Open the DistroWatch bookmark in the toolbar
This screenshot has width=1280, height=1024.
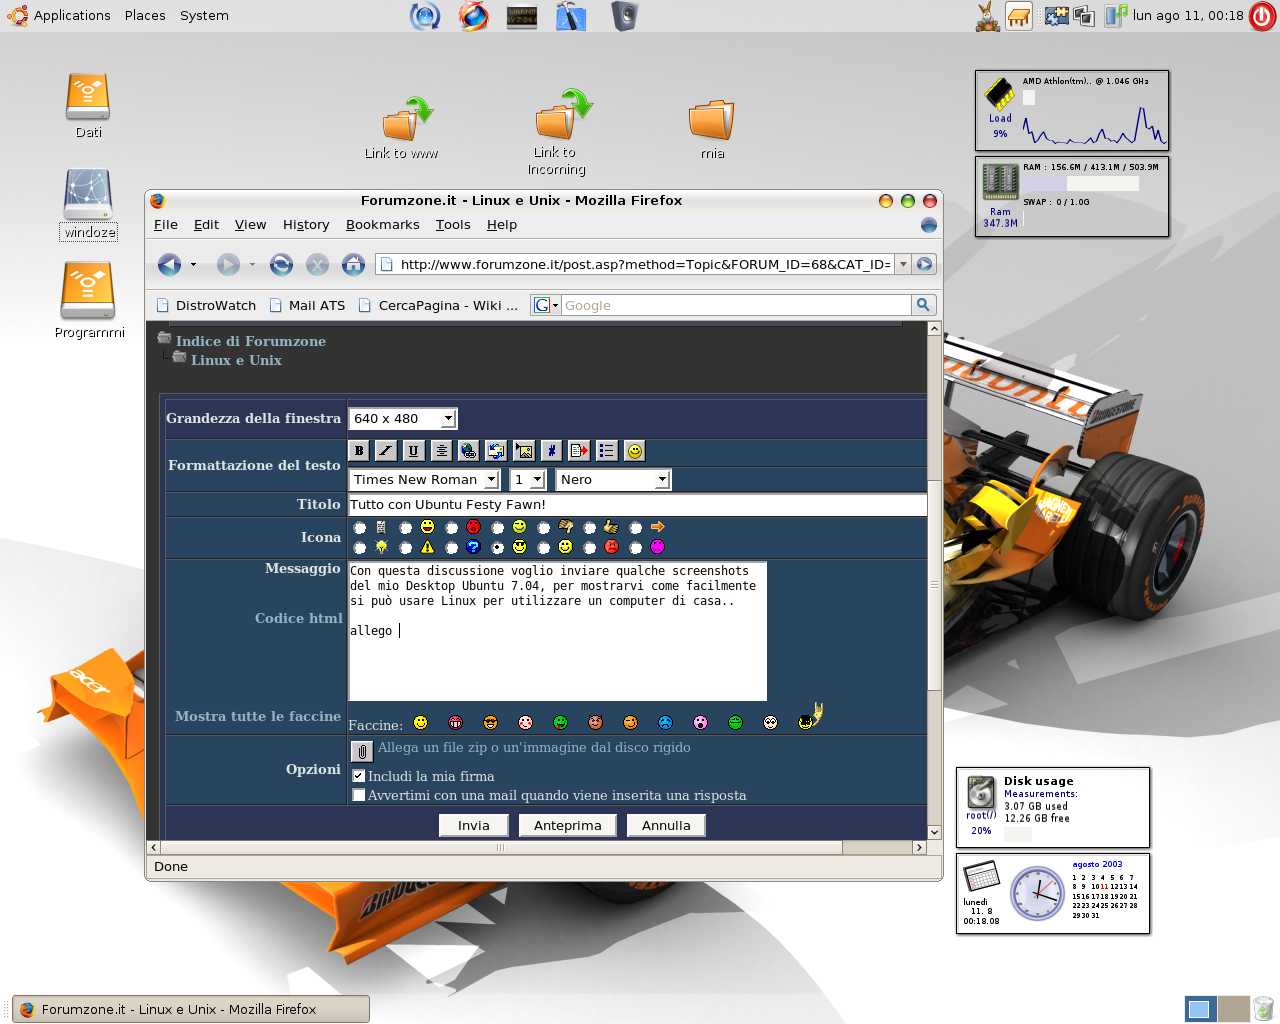point(207,305)
